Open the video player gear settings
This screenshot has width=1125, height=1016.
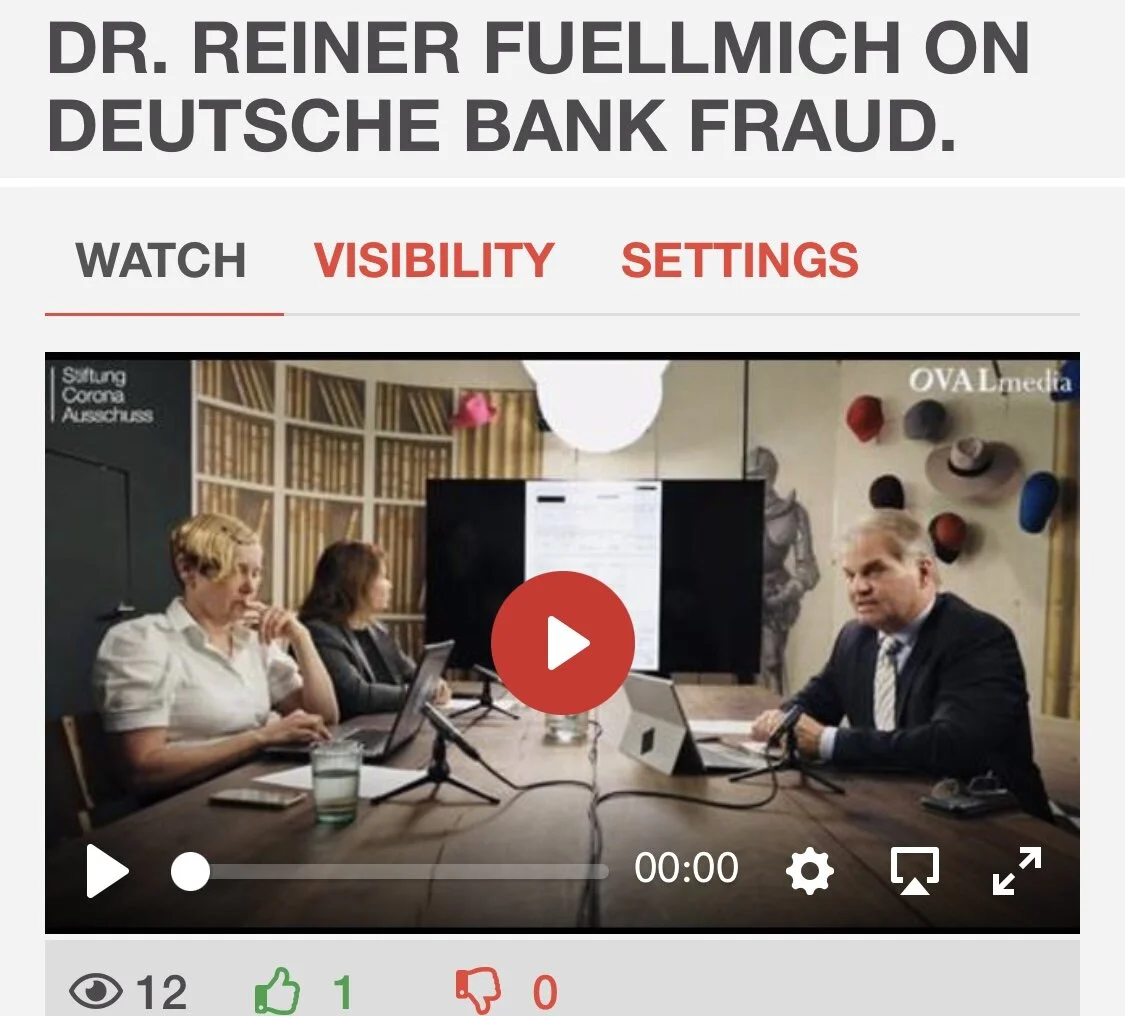pyautogui.click(x=809, y=871)
